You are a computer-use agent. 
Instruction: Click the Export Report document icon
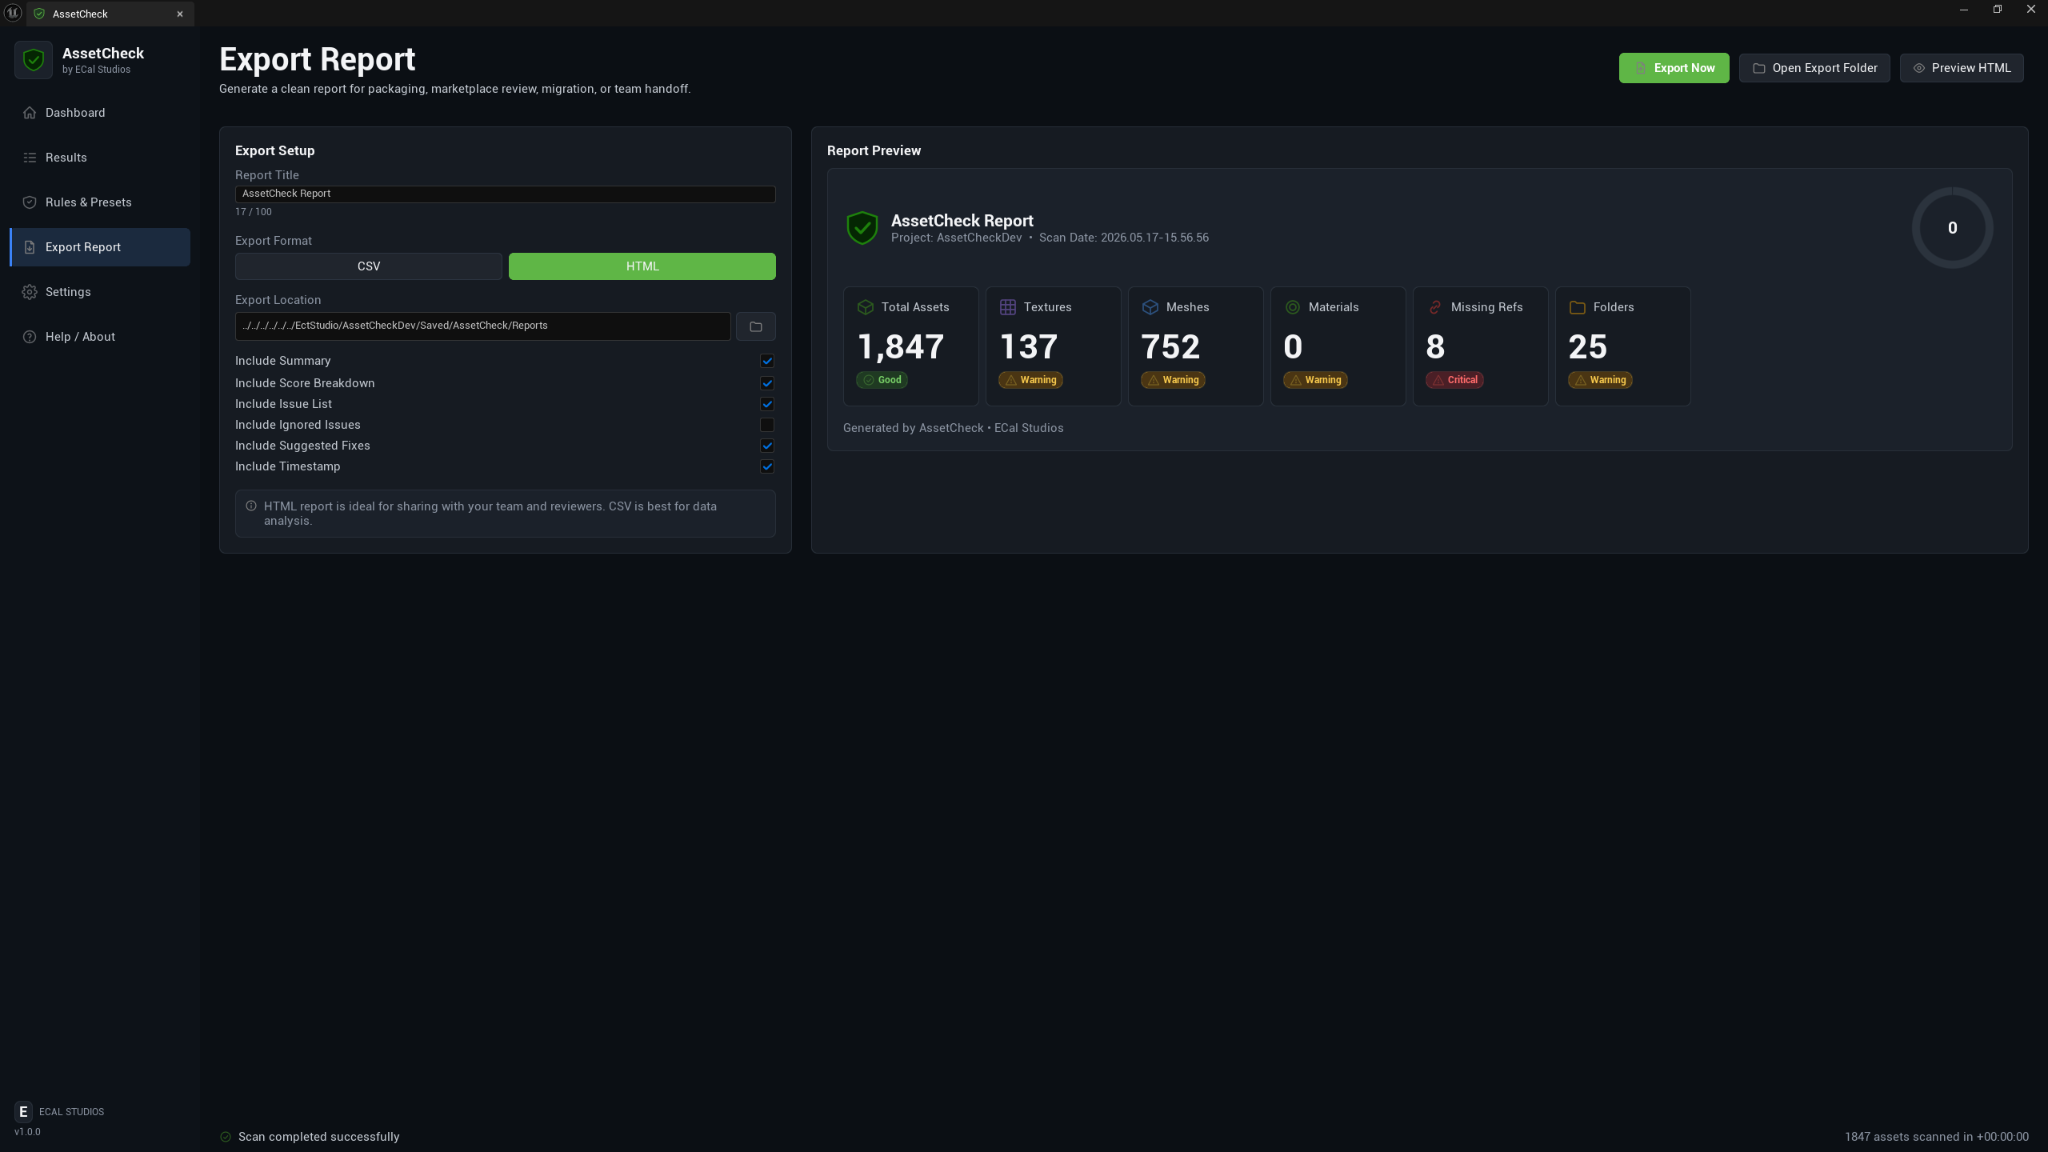30,247
